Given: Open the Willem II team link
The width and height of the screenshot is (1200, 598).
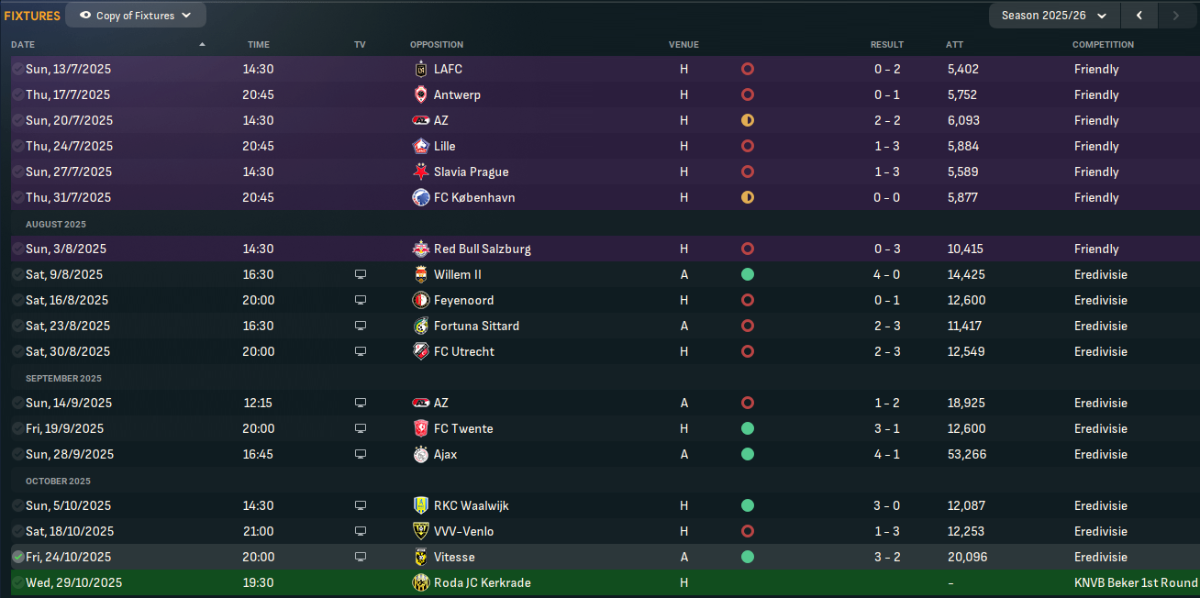Looking at the screenshot, I should 458,274.
